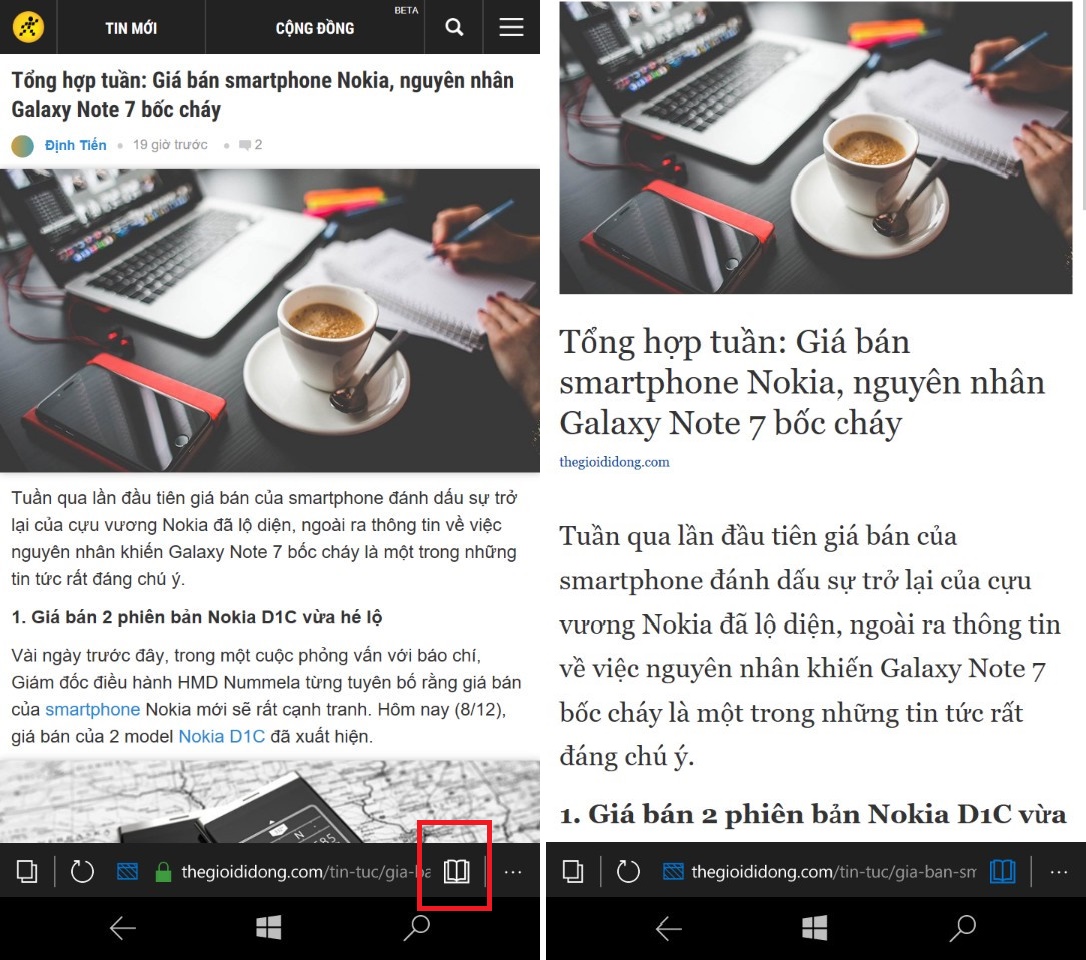Click '19 giờ trước' timestamp text
The height and width of the screenshot is (960, 1086).
pyautogui.click(x=170, y=145)
